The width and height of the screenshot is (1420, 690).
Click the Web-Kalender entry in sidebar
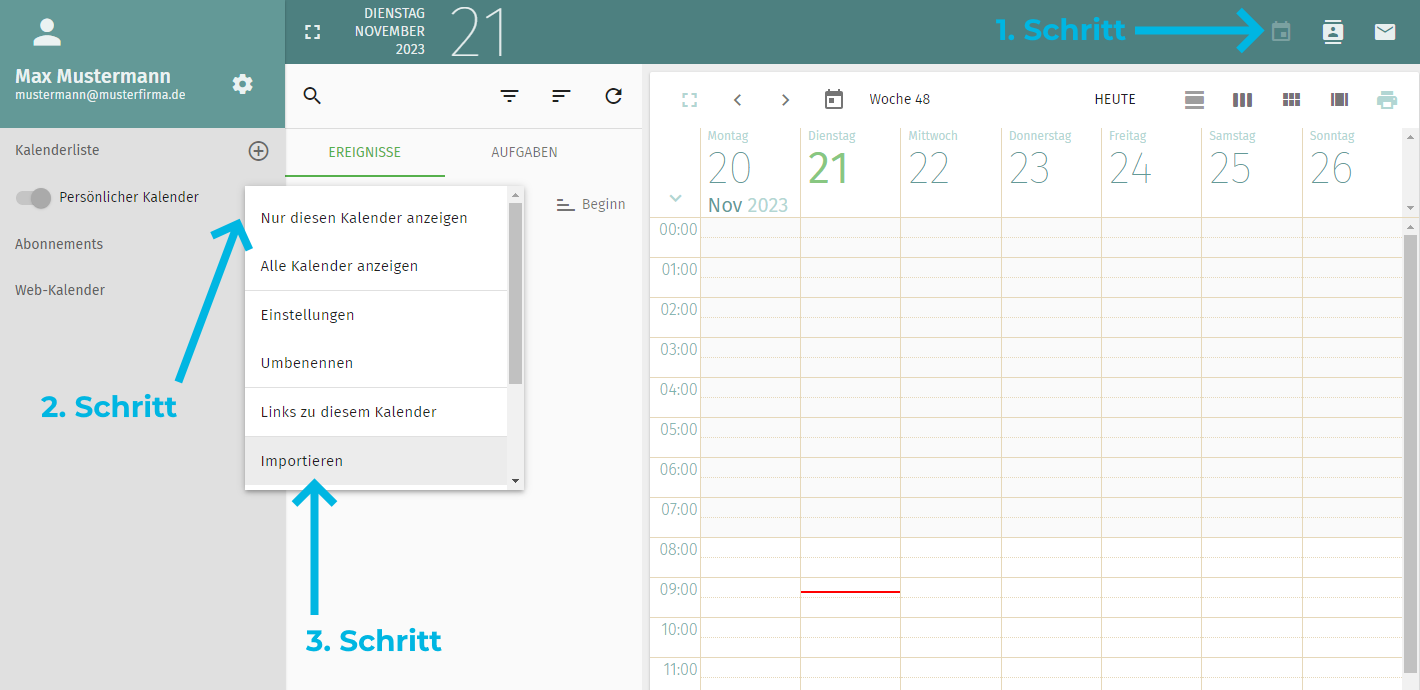[60, 290]
